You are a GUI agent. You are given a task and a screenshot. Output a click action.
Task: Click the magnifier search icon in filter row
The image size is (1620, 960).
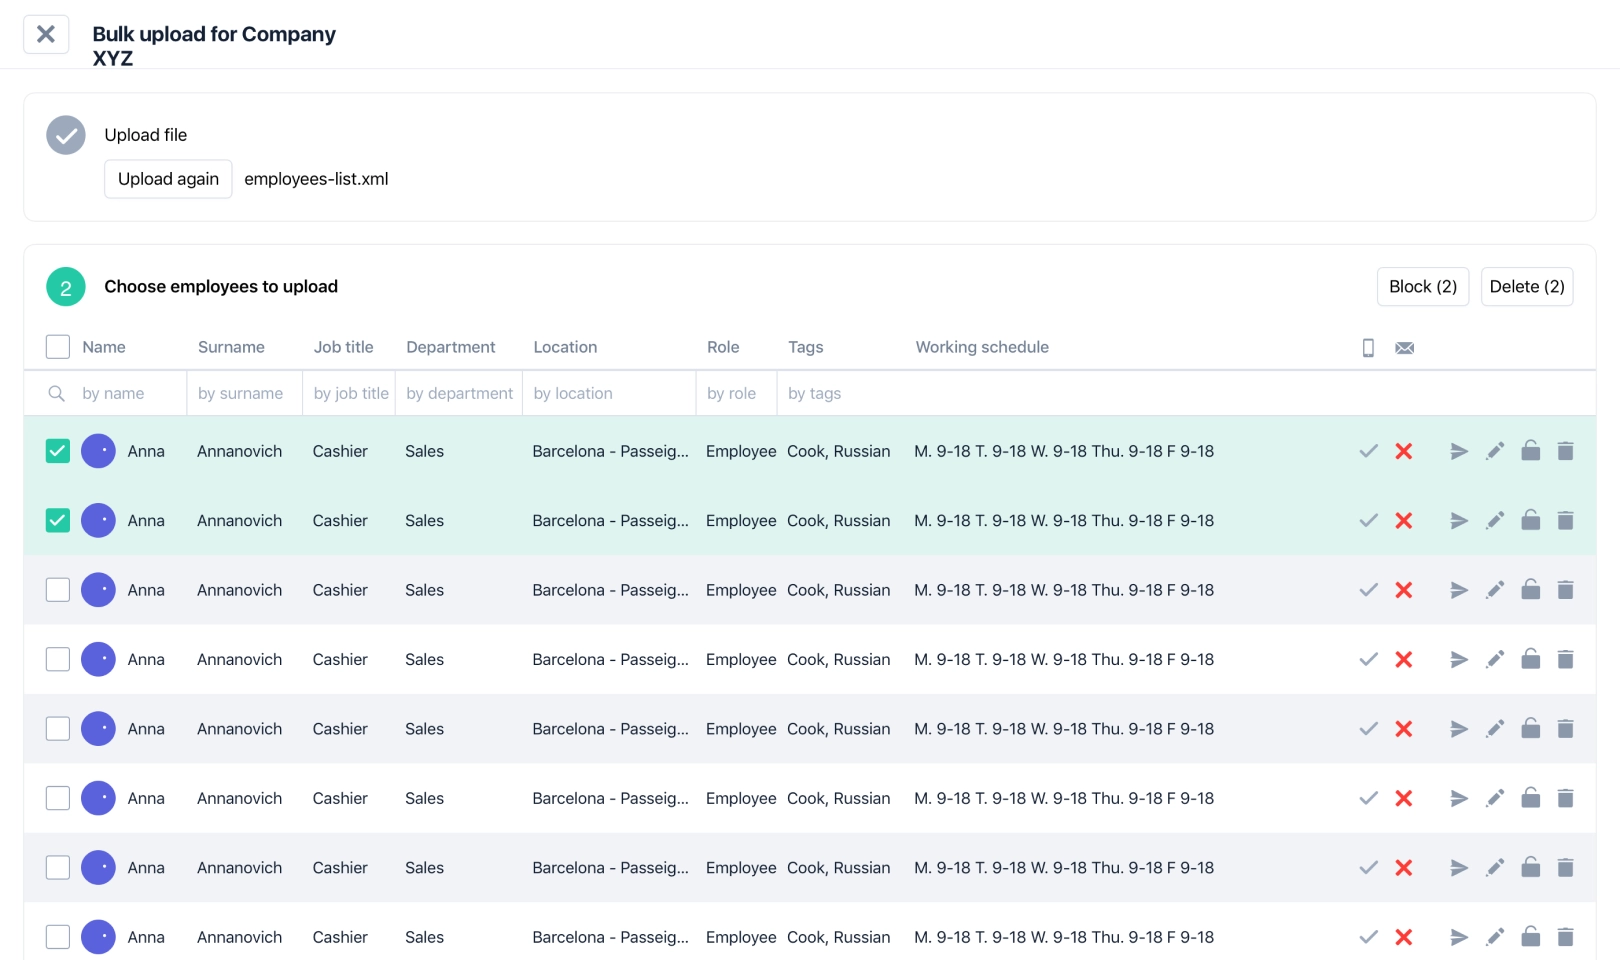tap(57, 394)
